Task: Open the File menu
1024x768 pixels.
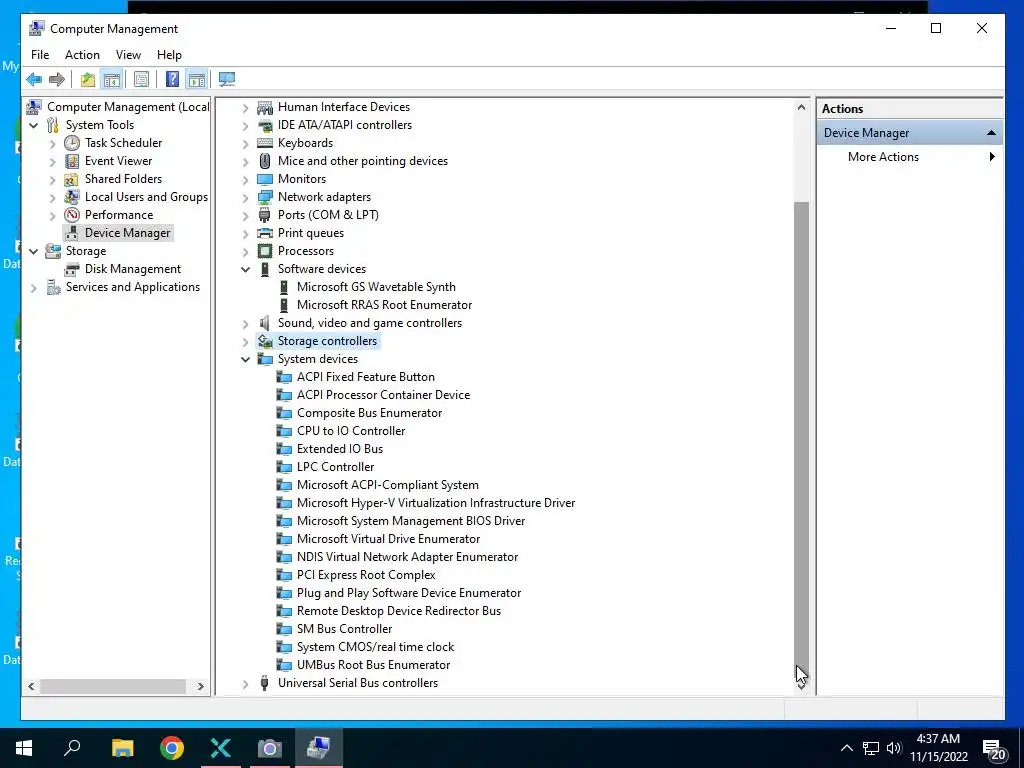Action: (x=40, y=55)
